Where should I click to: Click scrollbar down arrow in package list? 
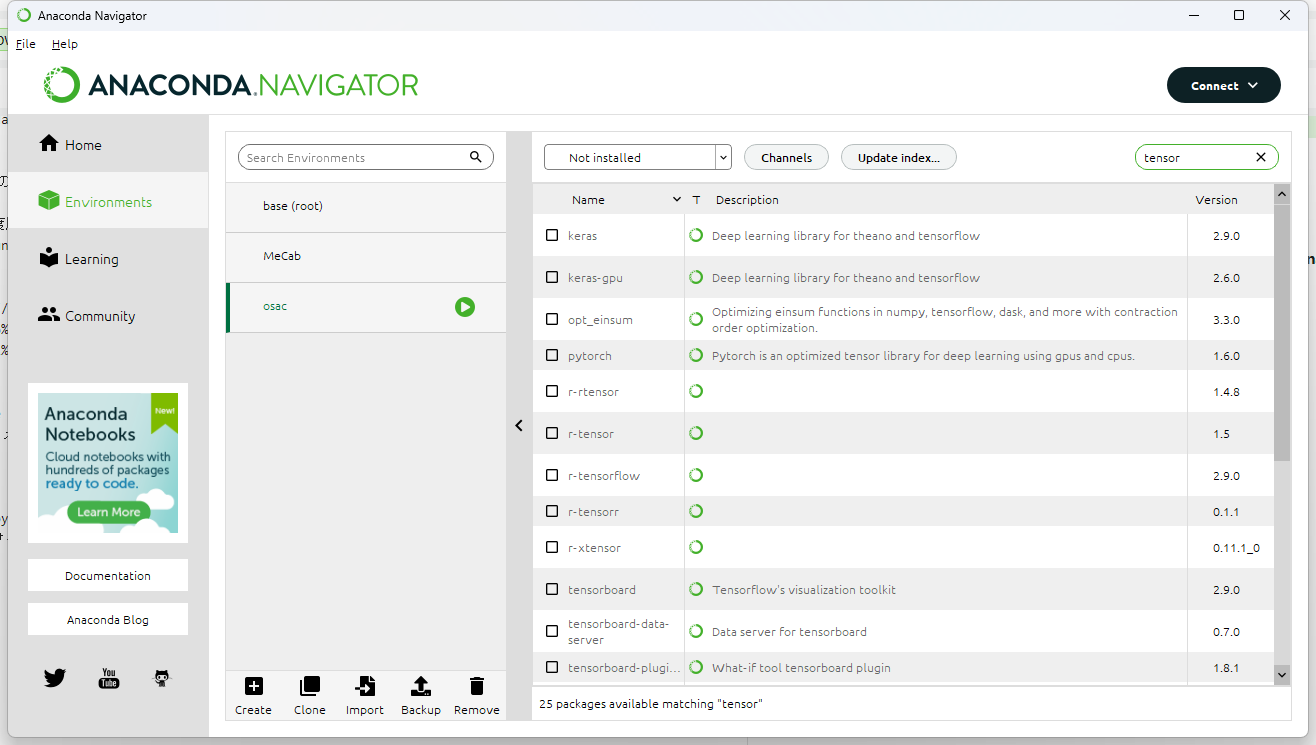pos(1282,675)
